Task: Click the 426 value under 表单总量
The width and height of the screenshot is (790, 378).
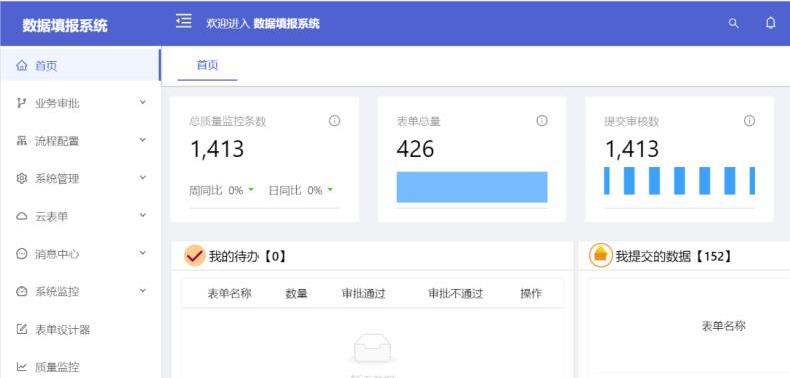Action: (x=415, y=149)
